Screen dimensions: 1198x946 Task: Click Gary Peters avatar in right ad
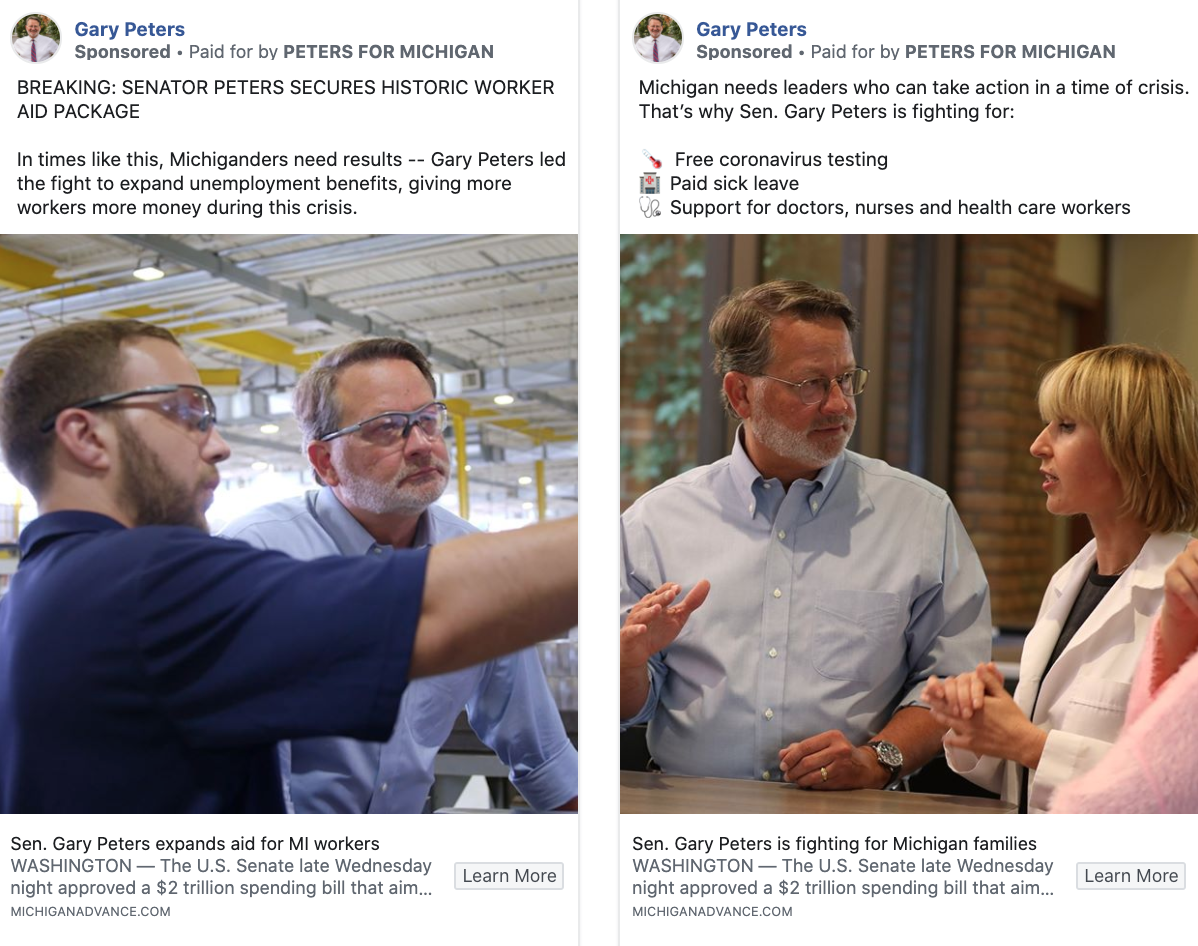pyautogui.click(x=657, y=38)
